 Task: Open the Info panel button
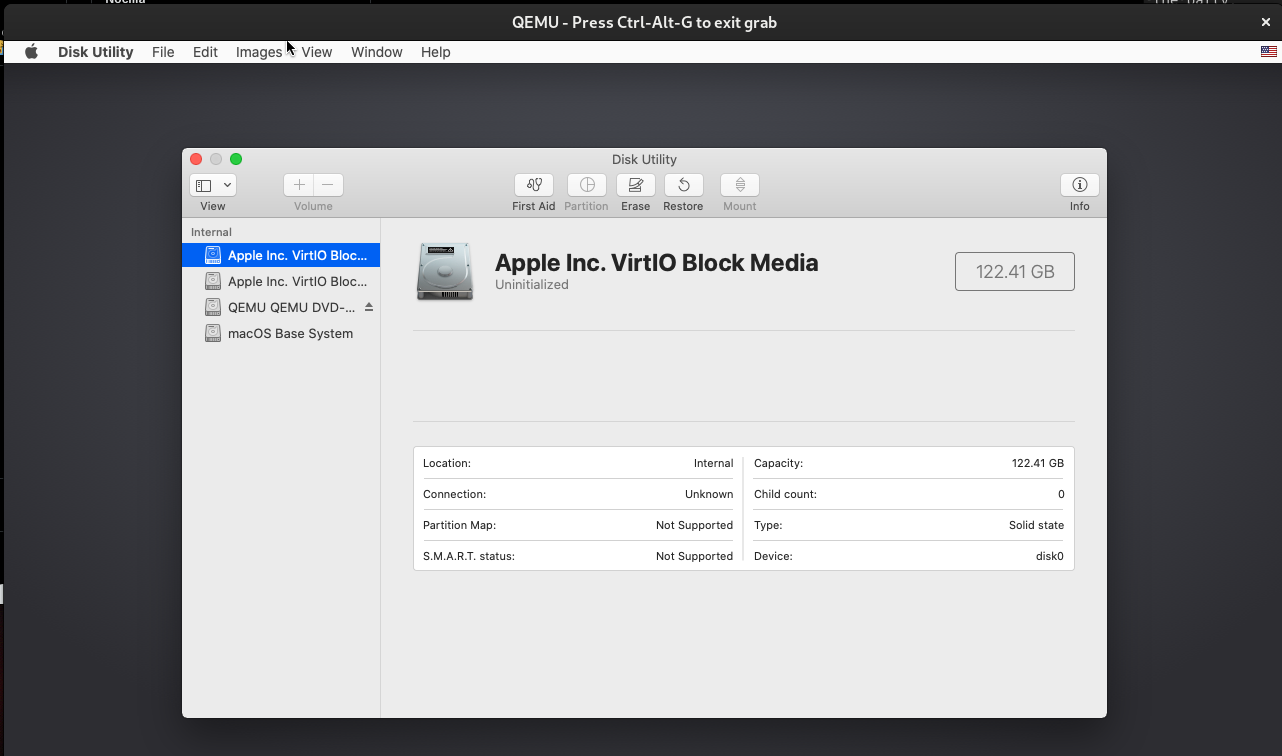tap(1080, 185)
